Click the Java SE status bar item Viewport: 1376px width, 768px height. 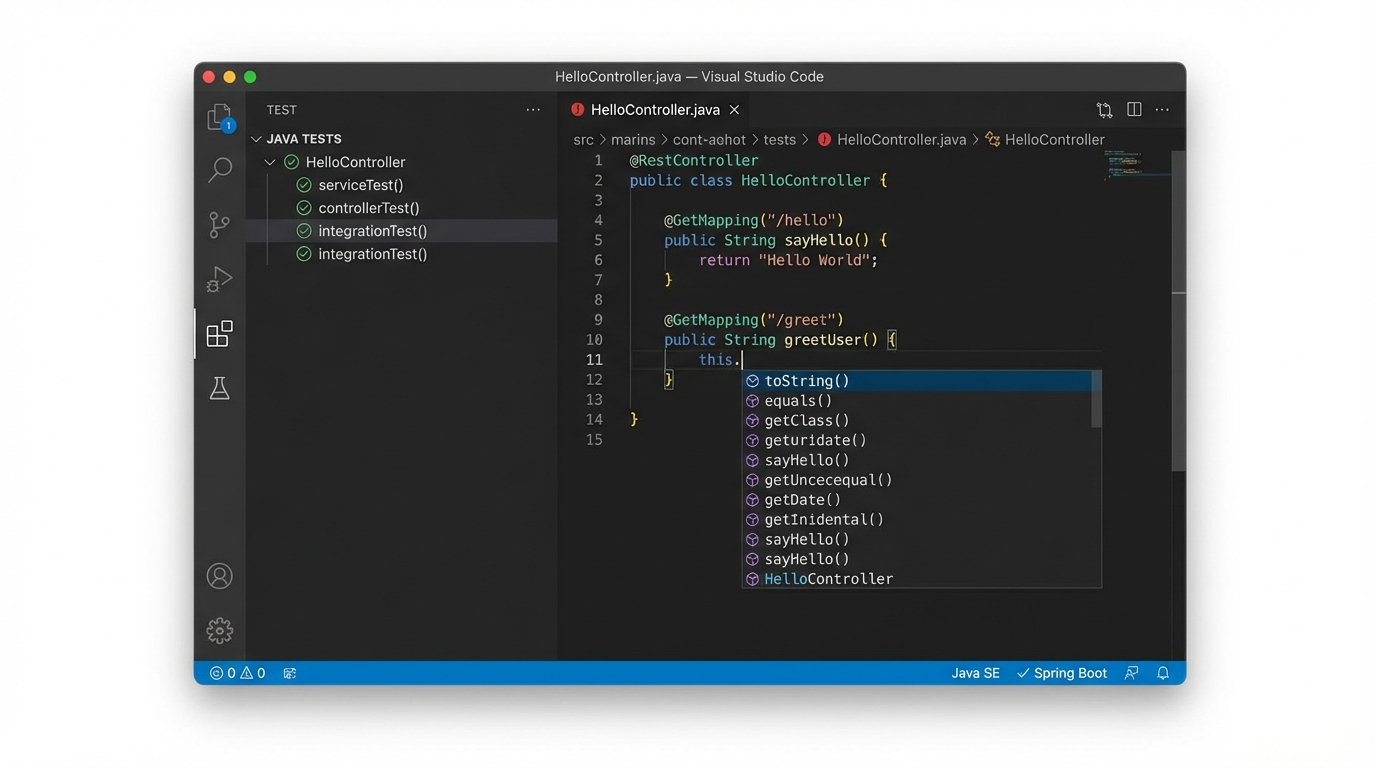coord(975,673)
